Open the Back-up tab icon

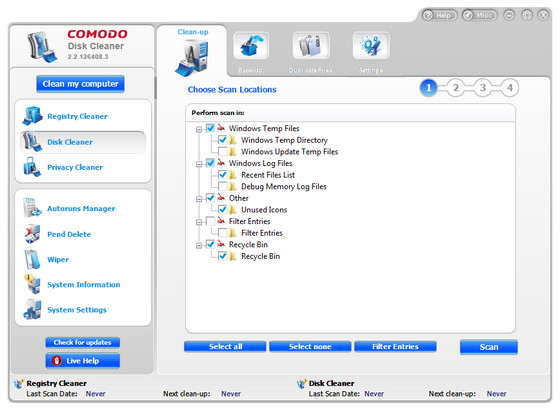[251, 46]
